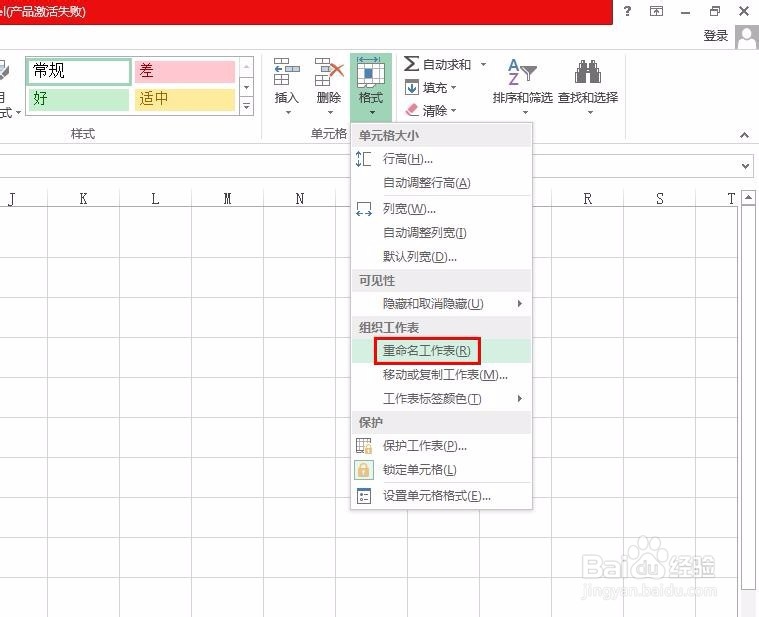Image resolution: width=759 pixels, height=617 pixels.
Task: Select column R header
Action: tap(588, 198)
